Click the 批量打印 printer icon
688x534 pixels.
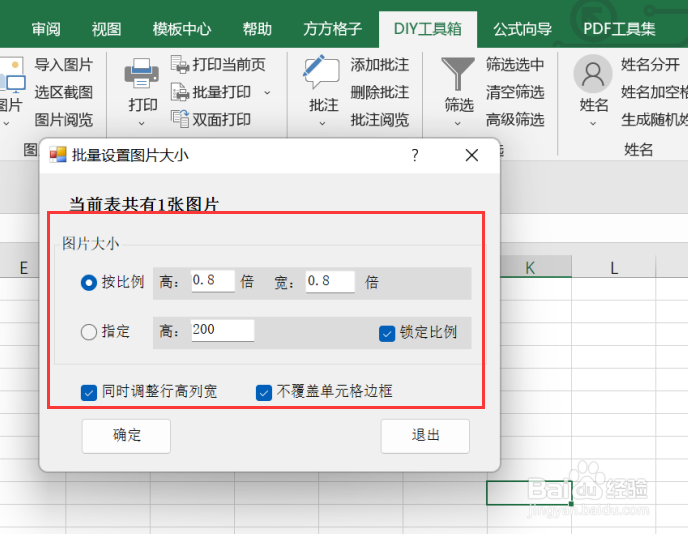point(179,92)
